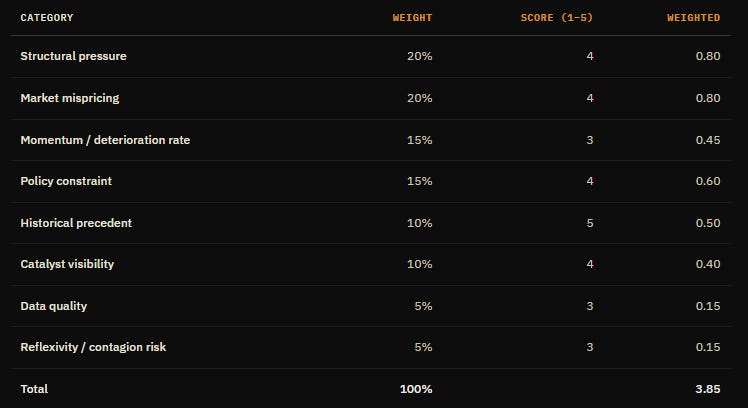Click the WEIGHTED column header
Image resolution: width=748 pixels, height=408 pixels.
(x=694, y=18)
